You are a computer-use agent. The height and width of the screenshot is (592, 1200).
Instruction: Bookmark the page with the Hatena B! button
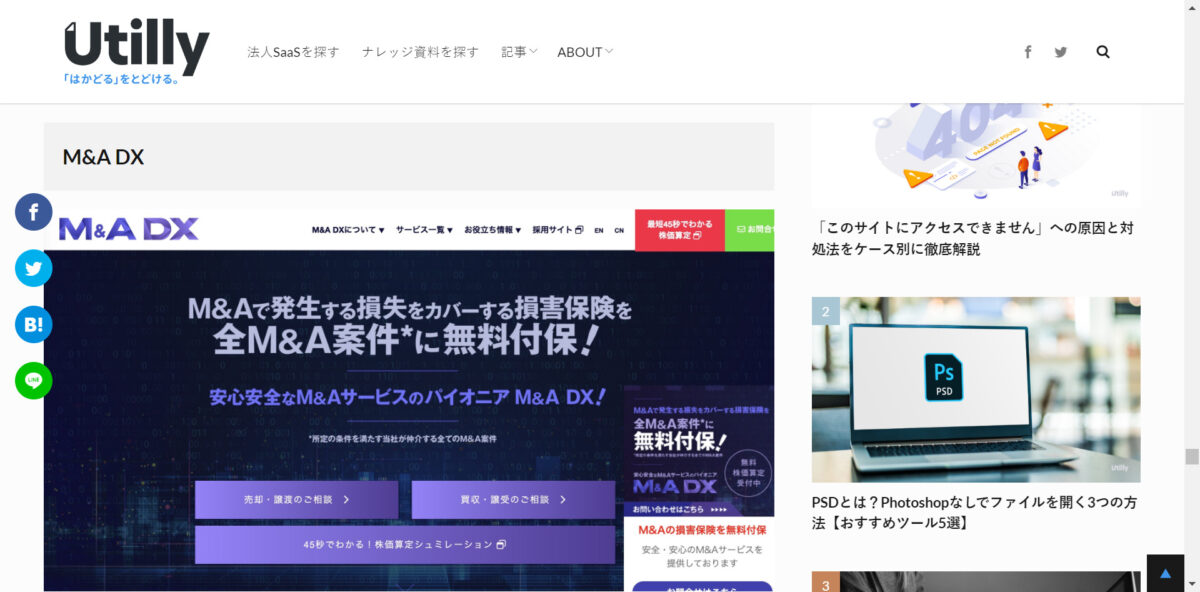pyautogui.click(x=34, y=324)
